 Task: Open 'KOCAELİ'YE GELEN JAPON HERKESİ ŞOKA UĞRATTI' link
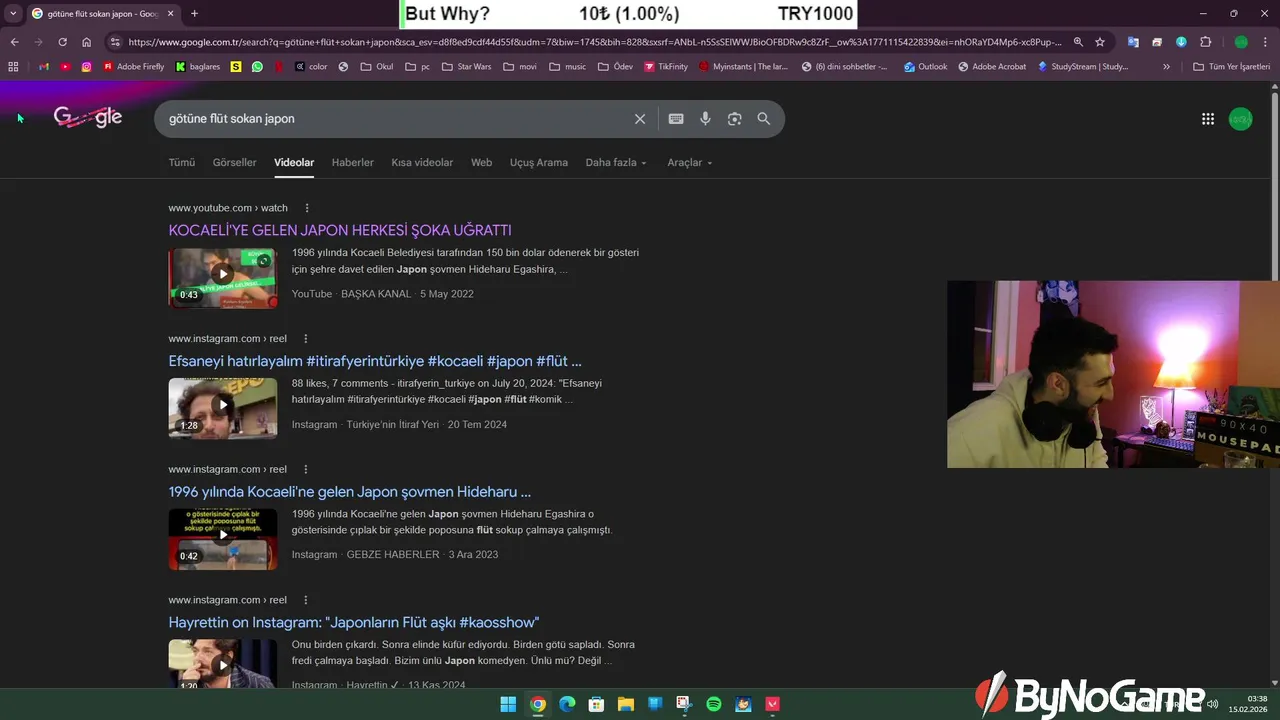[340, 230]
